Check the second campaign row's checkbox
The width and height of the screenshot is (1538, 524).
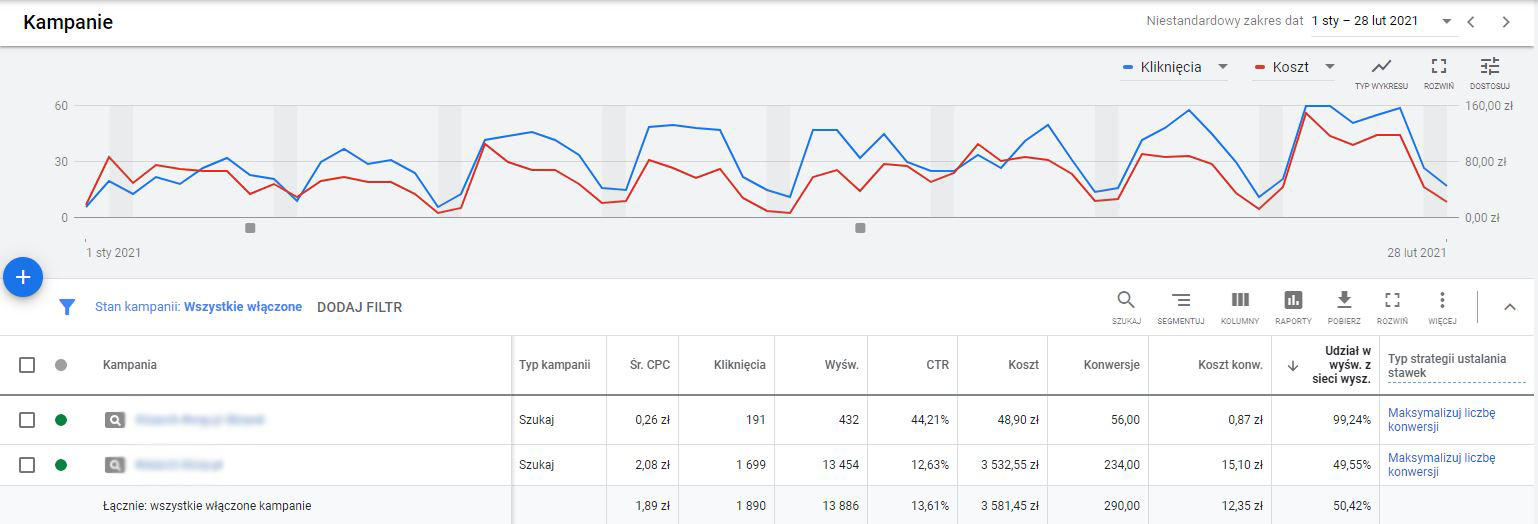click(27, 465)
